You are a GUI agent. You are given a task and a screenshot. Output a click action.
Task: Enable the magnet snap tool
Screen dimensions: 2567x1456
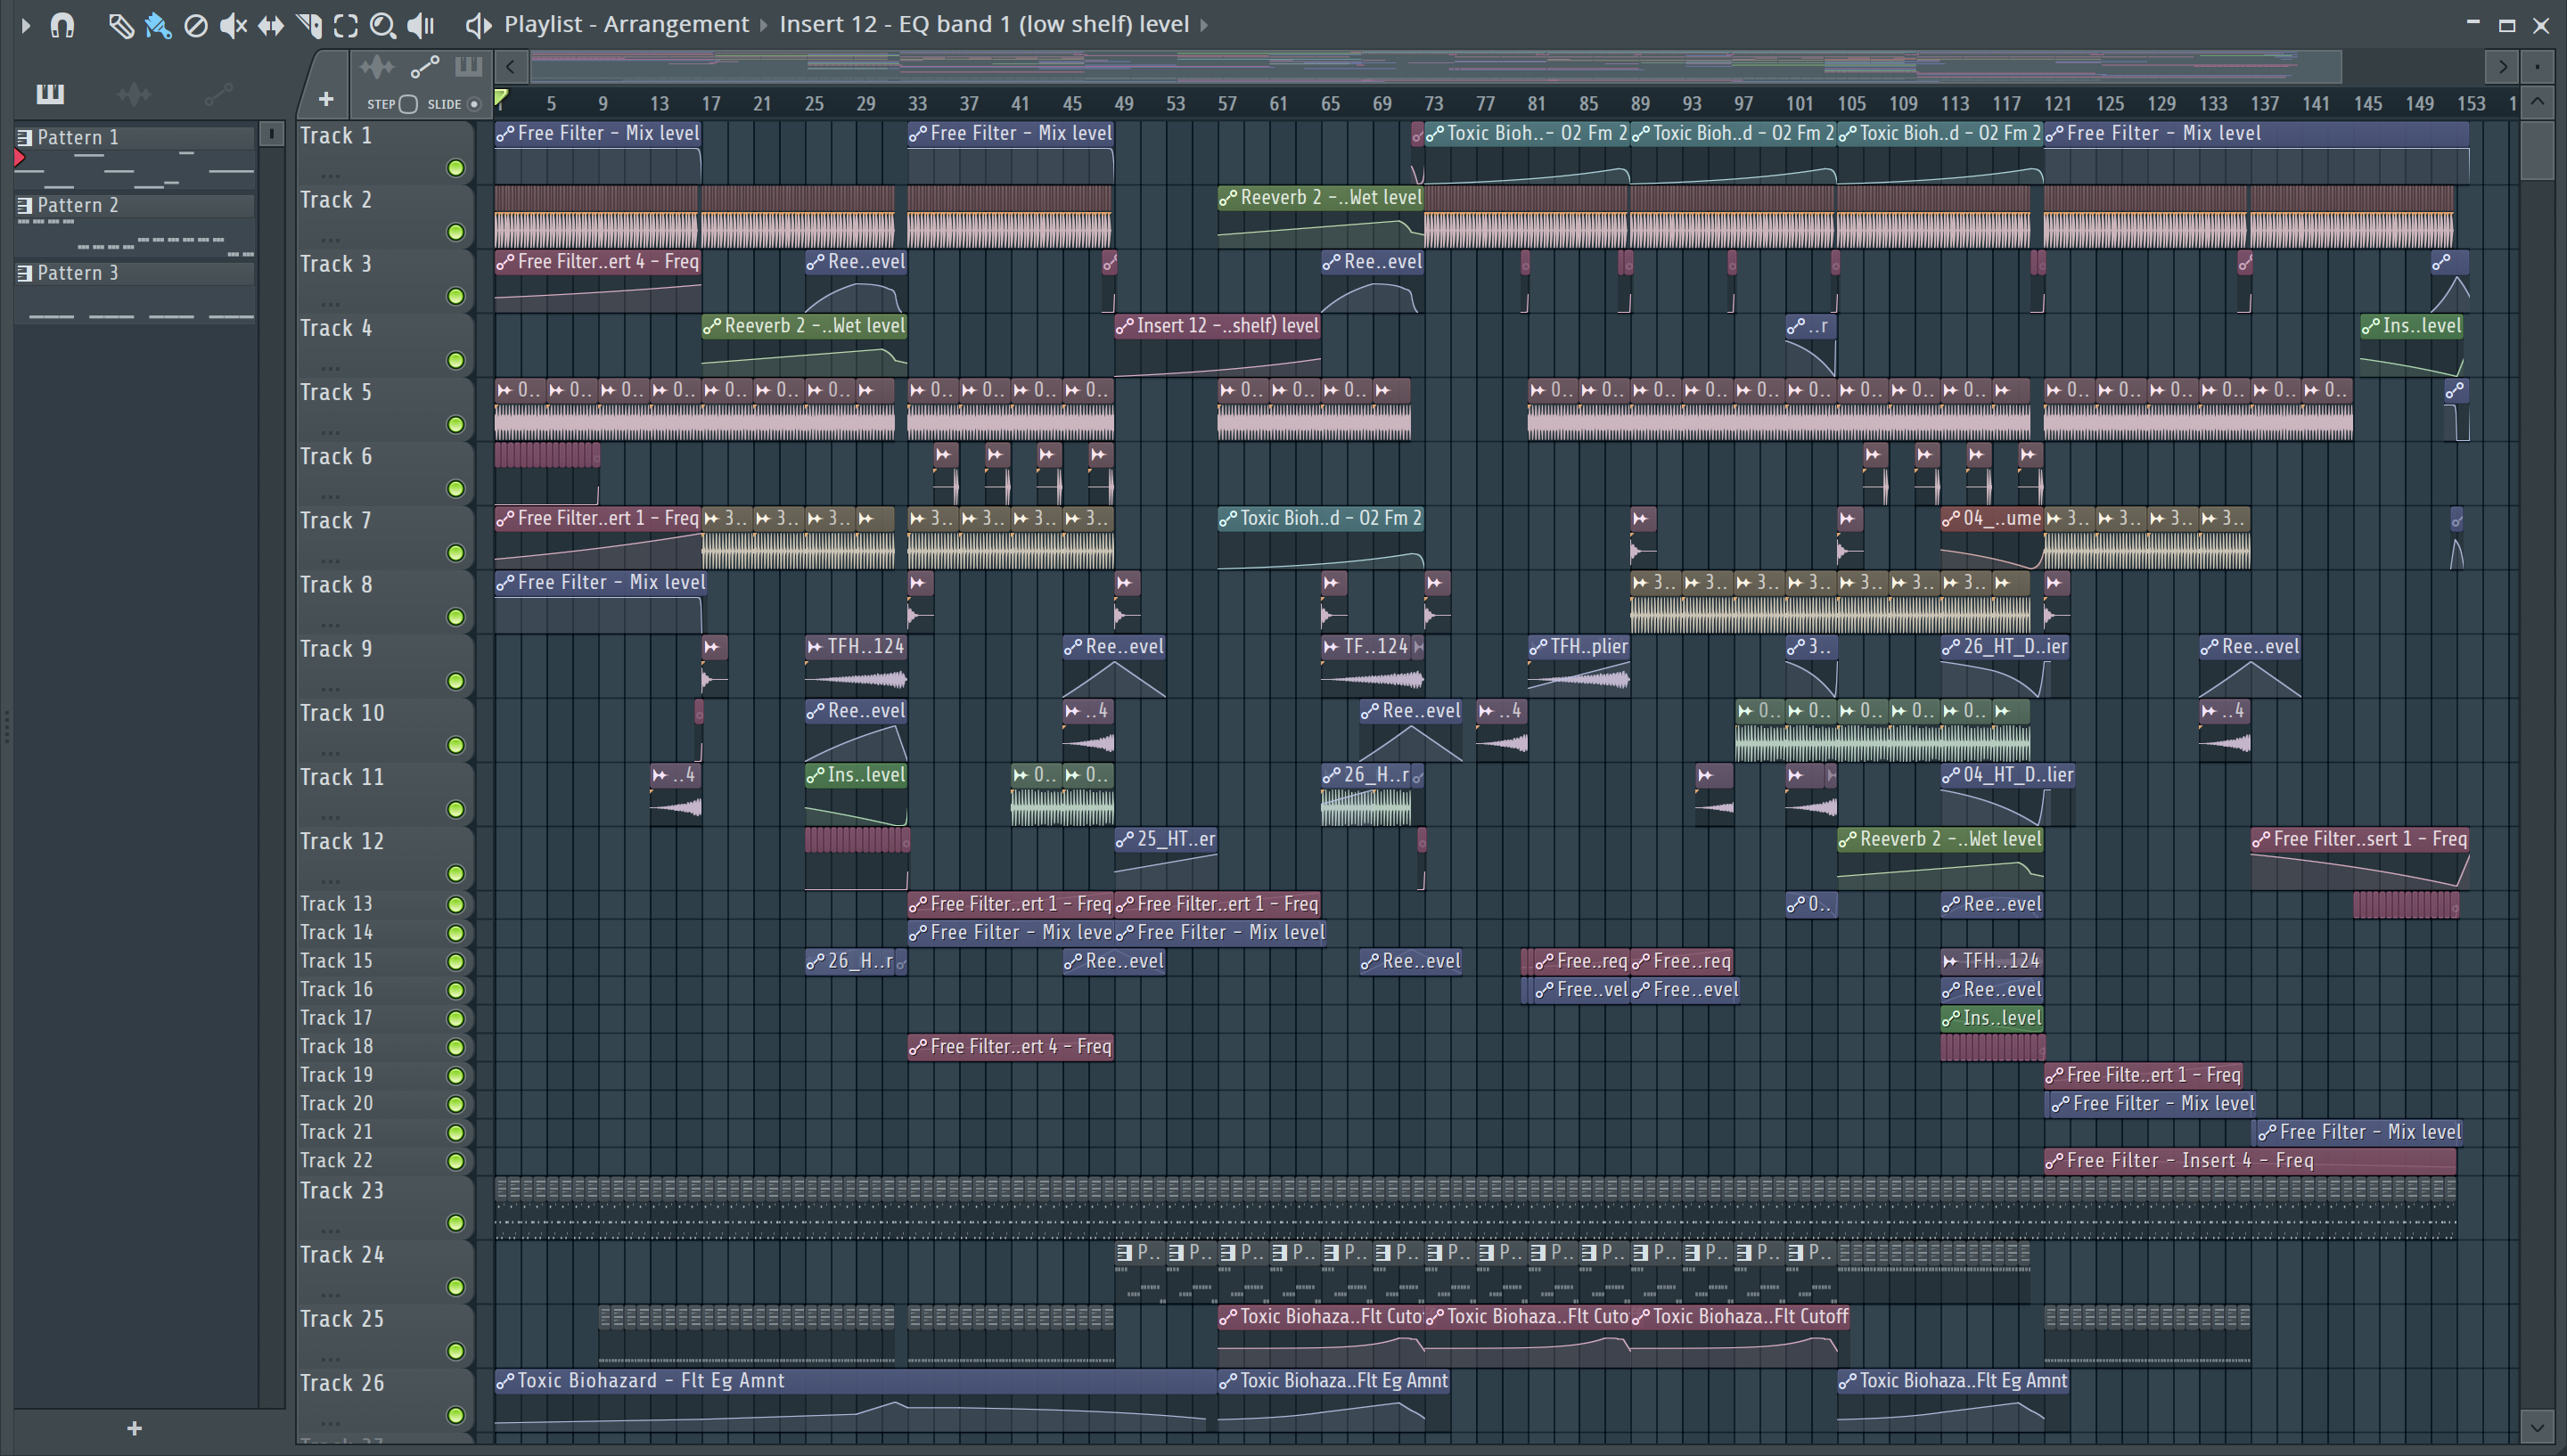[62, 24]
